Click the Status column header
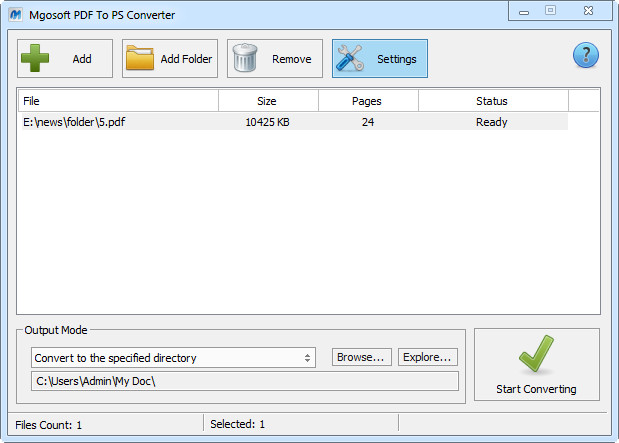The height and width of the screenshot is (443, 619). click(491, 101)
